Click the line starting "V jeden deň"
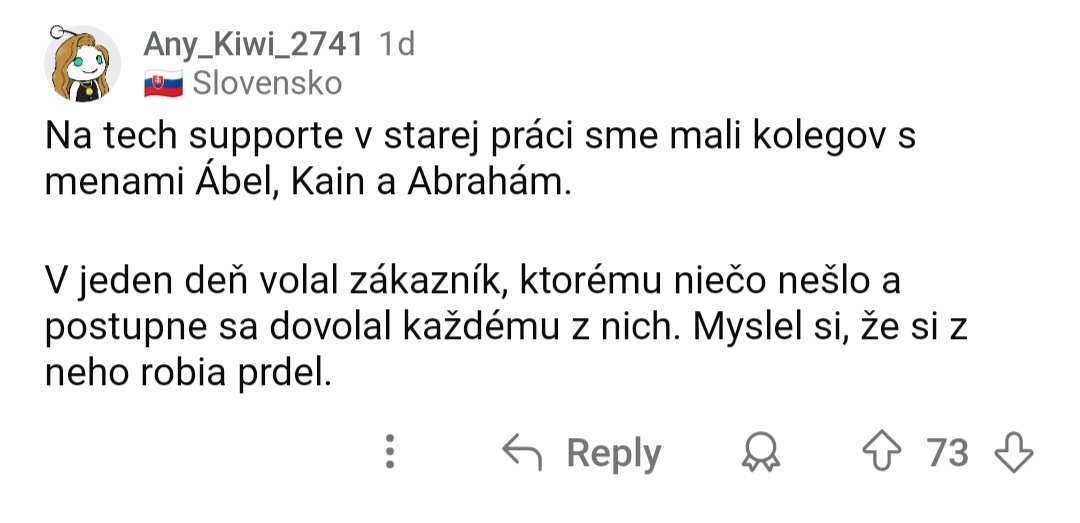 [473, 280]
